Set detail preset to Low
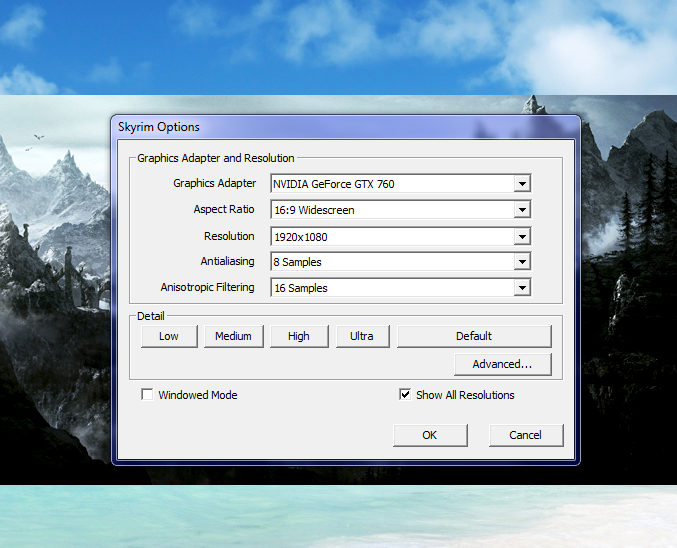The height and width of the screenshot is (548, 677). click(x=169, y=336)
